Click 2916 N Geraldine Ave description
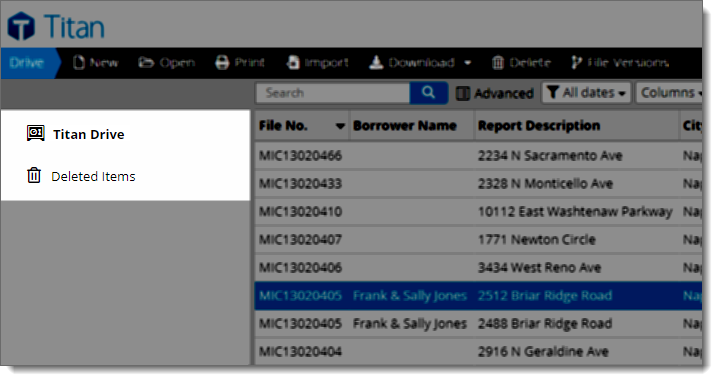The width and height of the screenshot is (718, 381). tap(543, 352)
